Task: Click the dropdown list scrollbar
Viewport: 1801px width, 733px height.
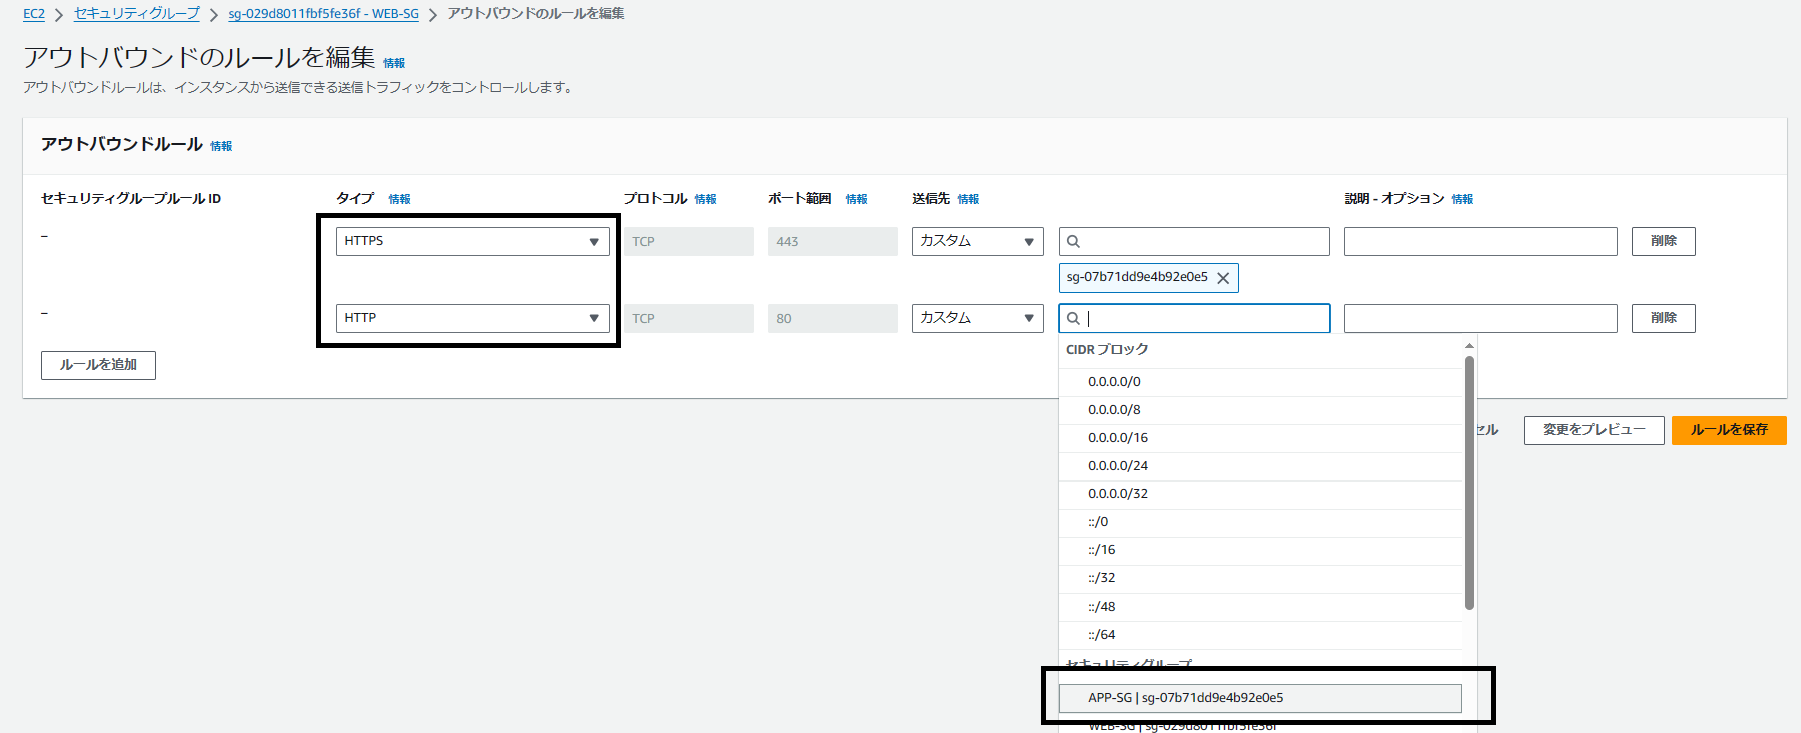Action: [1469, 483]
